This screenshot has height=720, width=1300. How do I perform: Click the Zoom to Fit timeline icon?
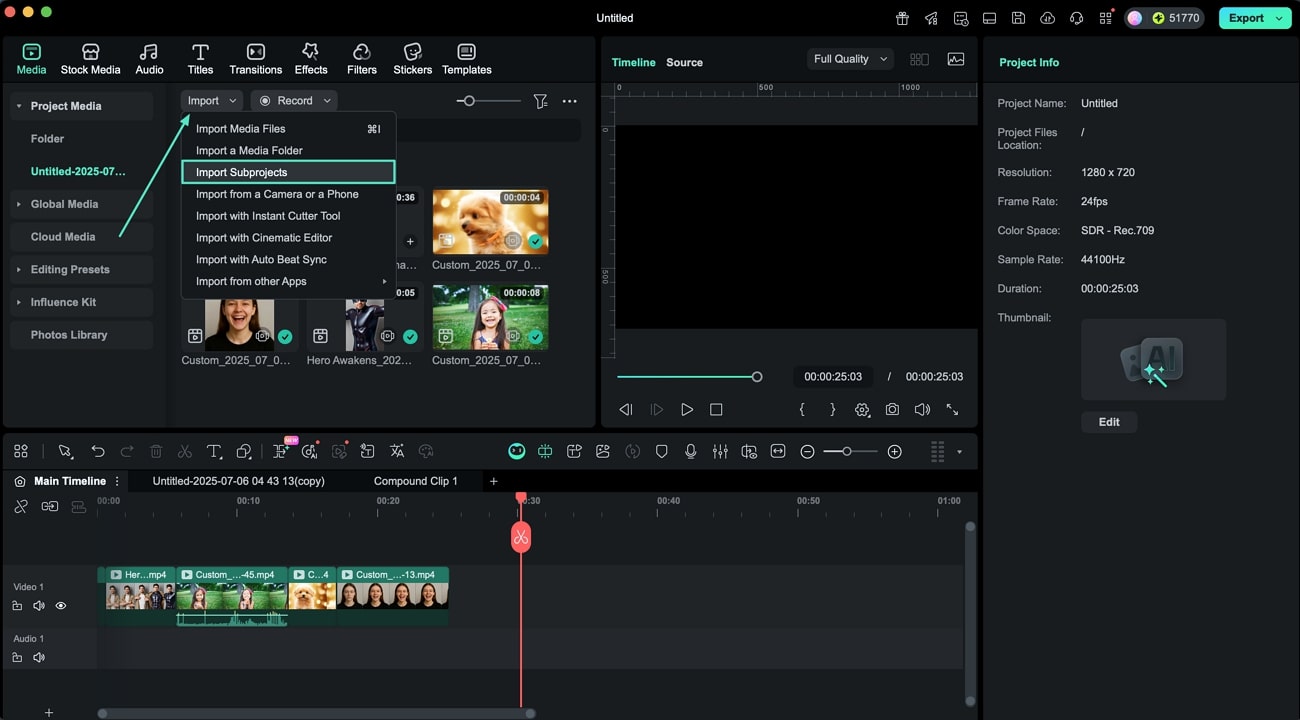pos(778,451)
